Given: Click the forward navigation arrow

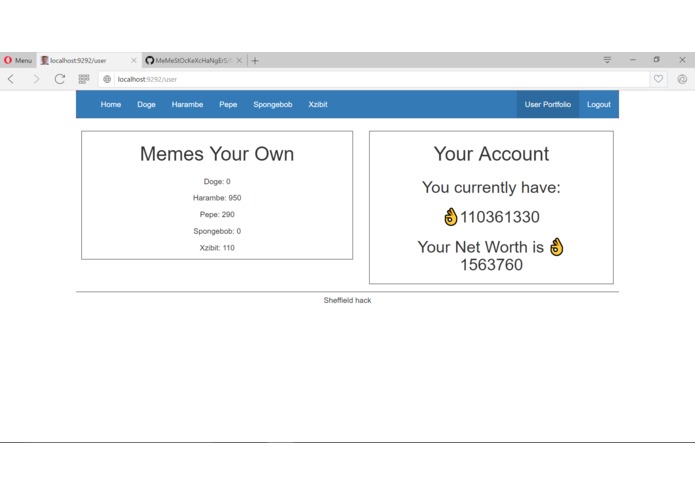Looking at the screenshot, I should 36,79.
